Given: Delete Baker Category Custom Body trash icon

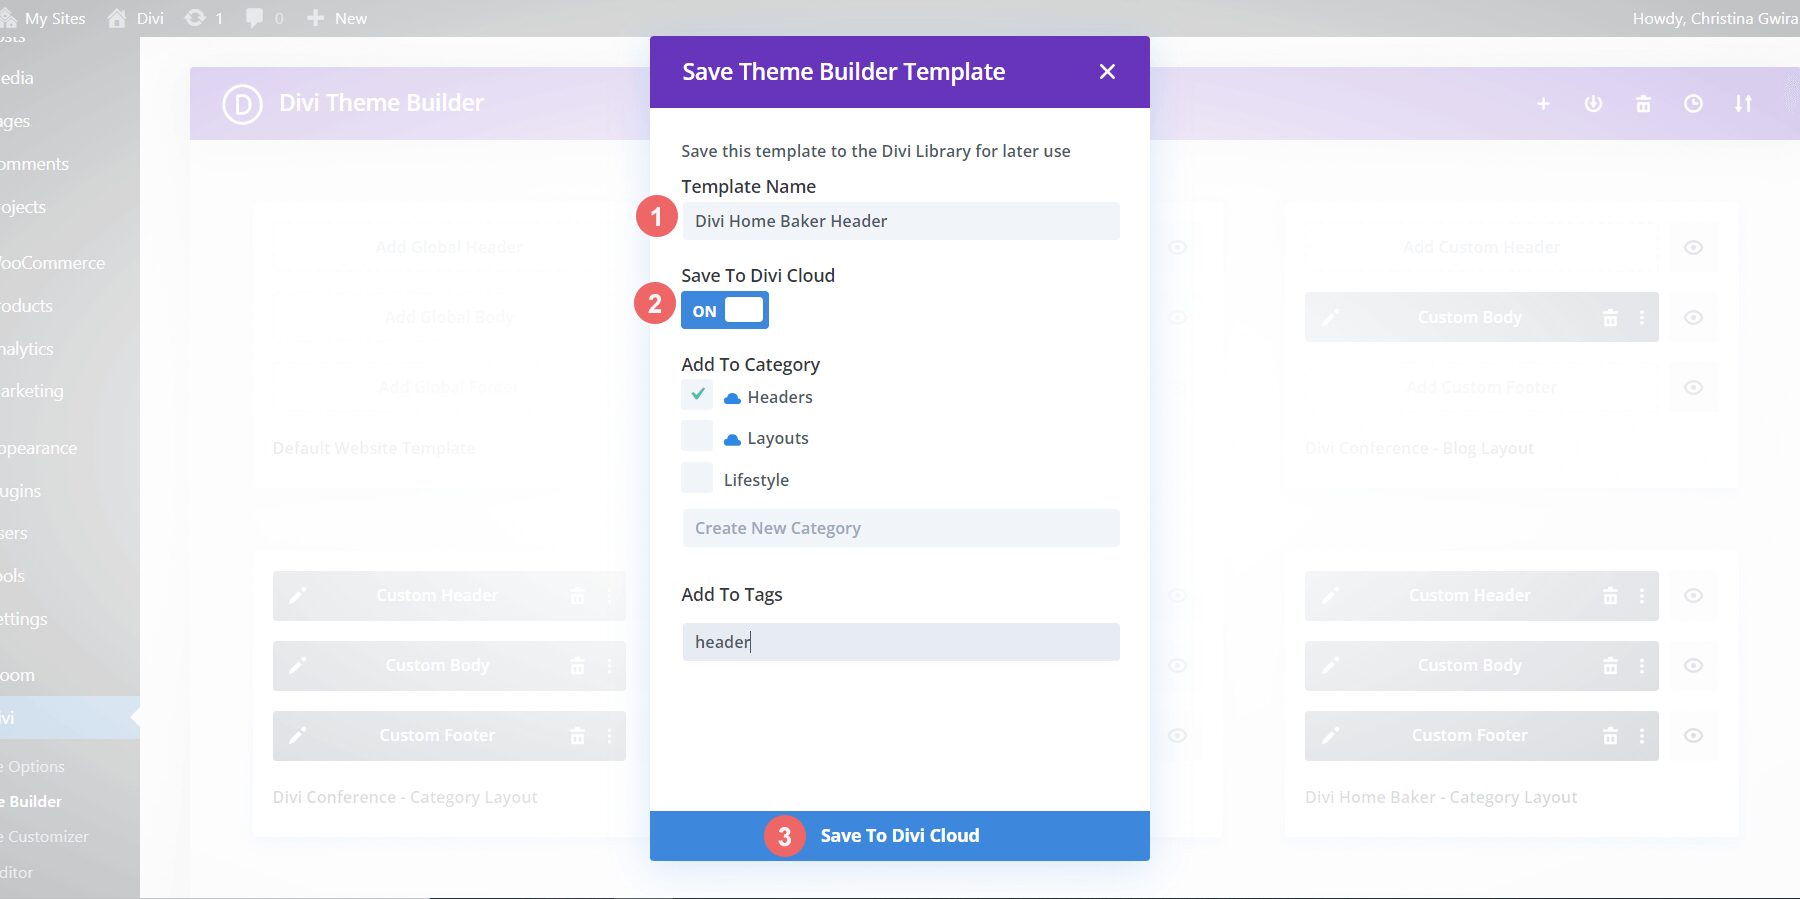Looking at the screenshot, I should [x=1610, y=665].
